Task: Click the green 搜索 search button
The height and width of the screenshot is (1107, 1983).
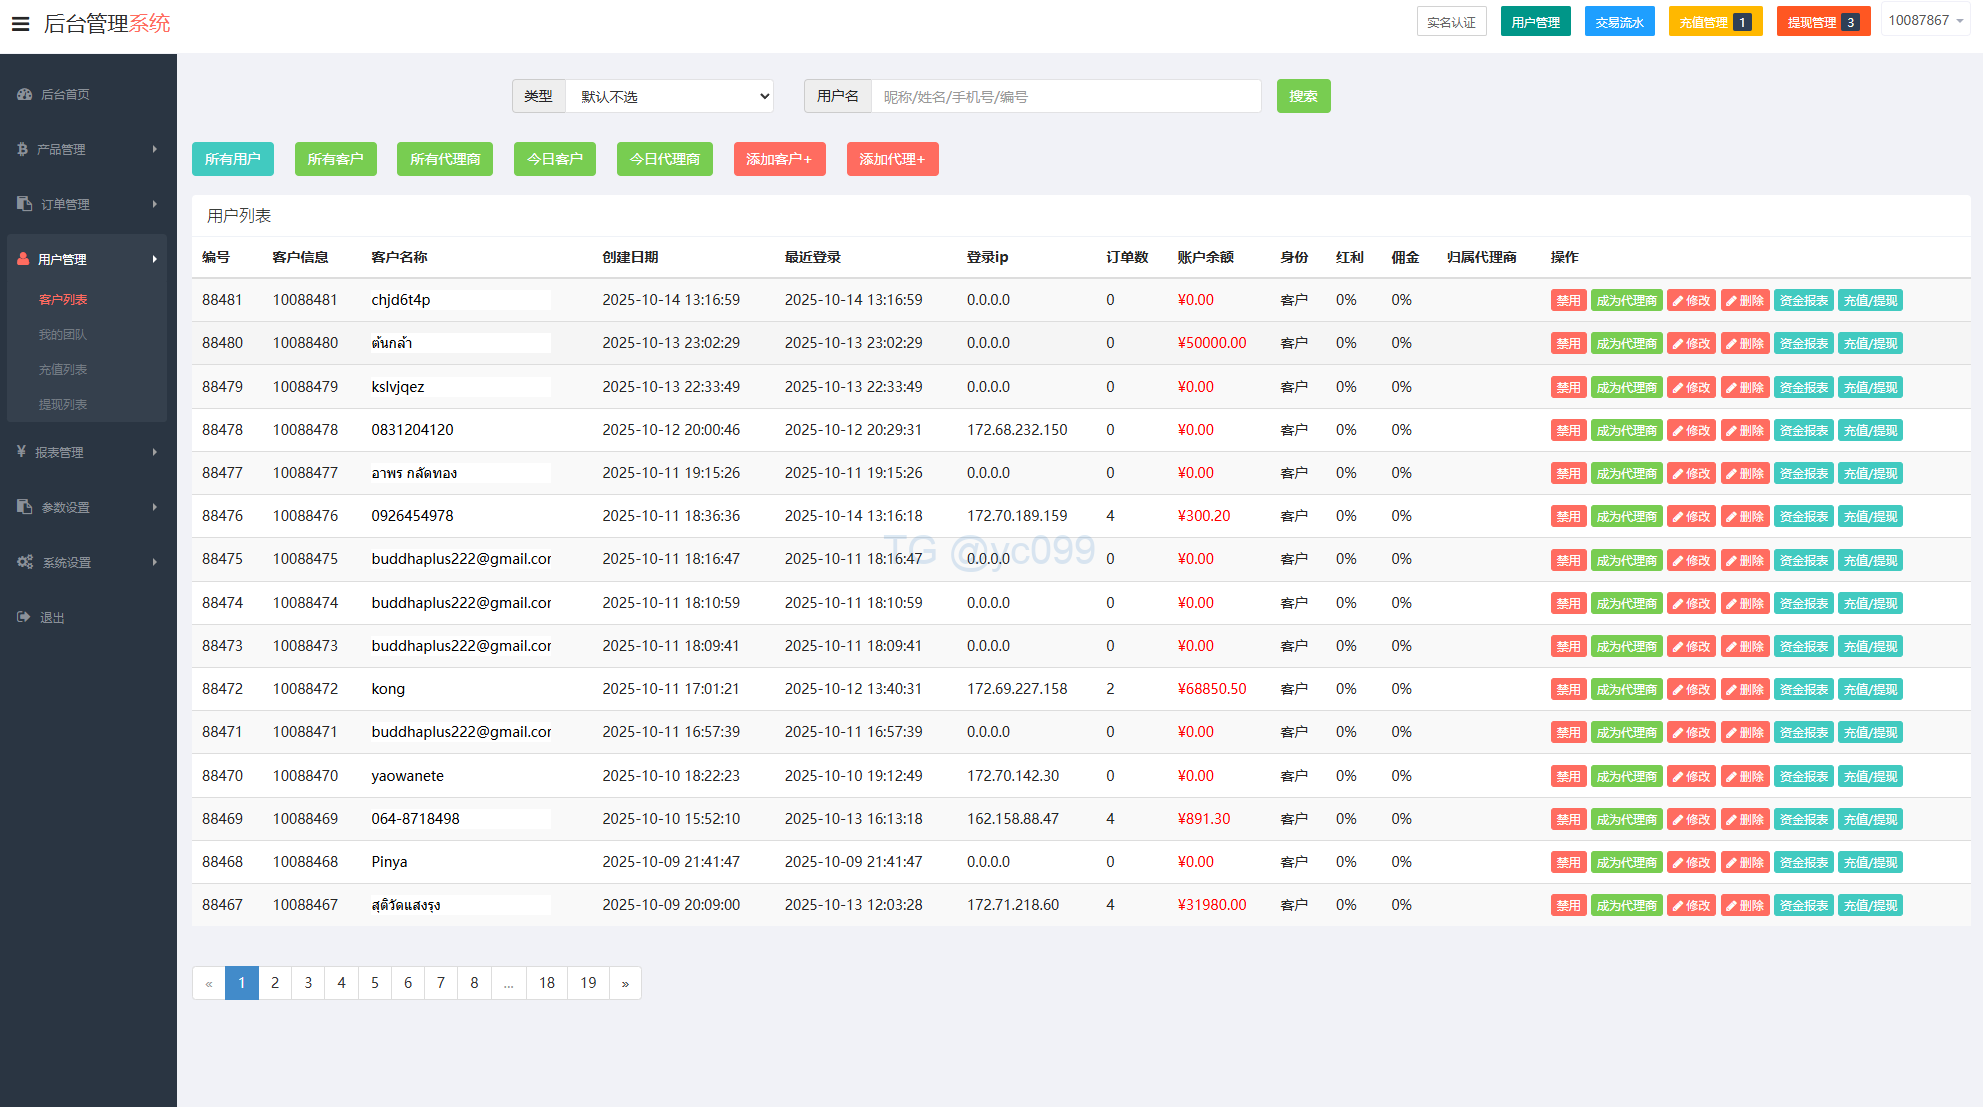Action: coord(1303,96)
